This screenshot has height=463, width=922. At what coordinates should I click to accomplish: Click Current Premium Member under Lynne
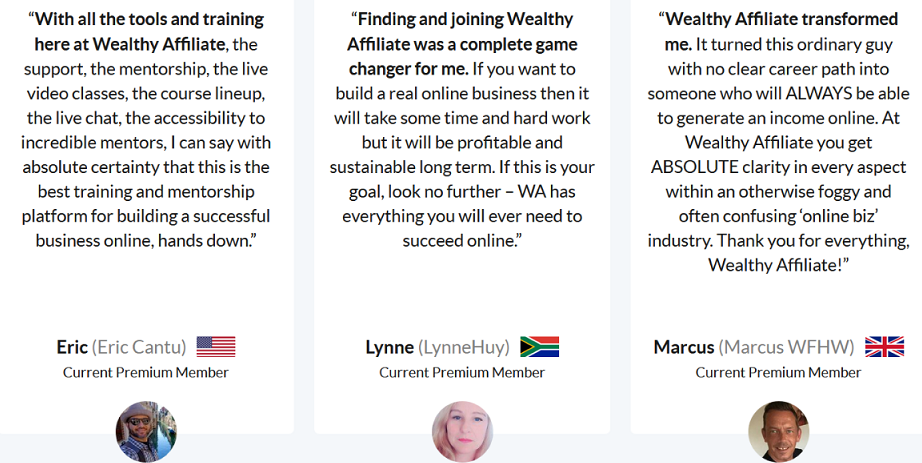[462, 372]
